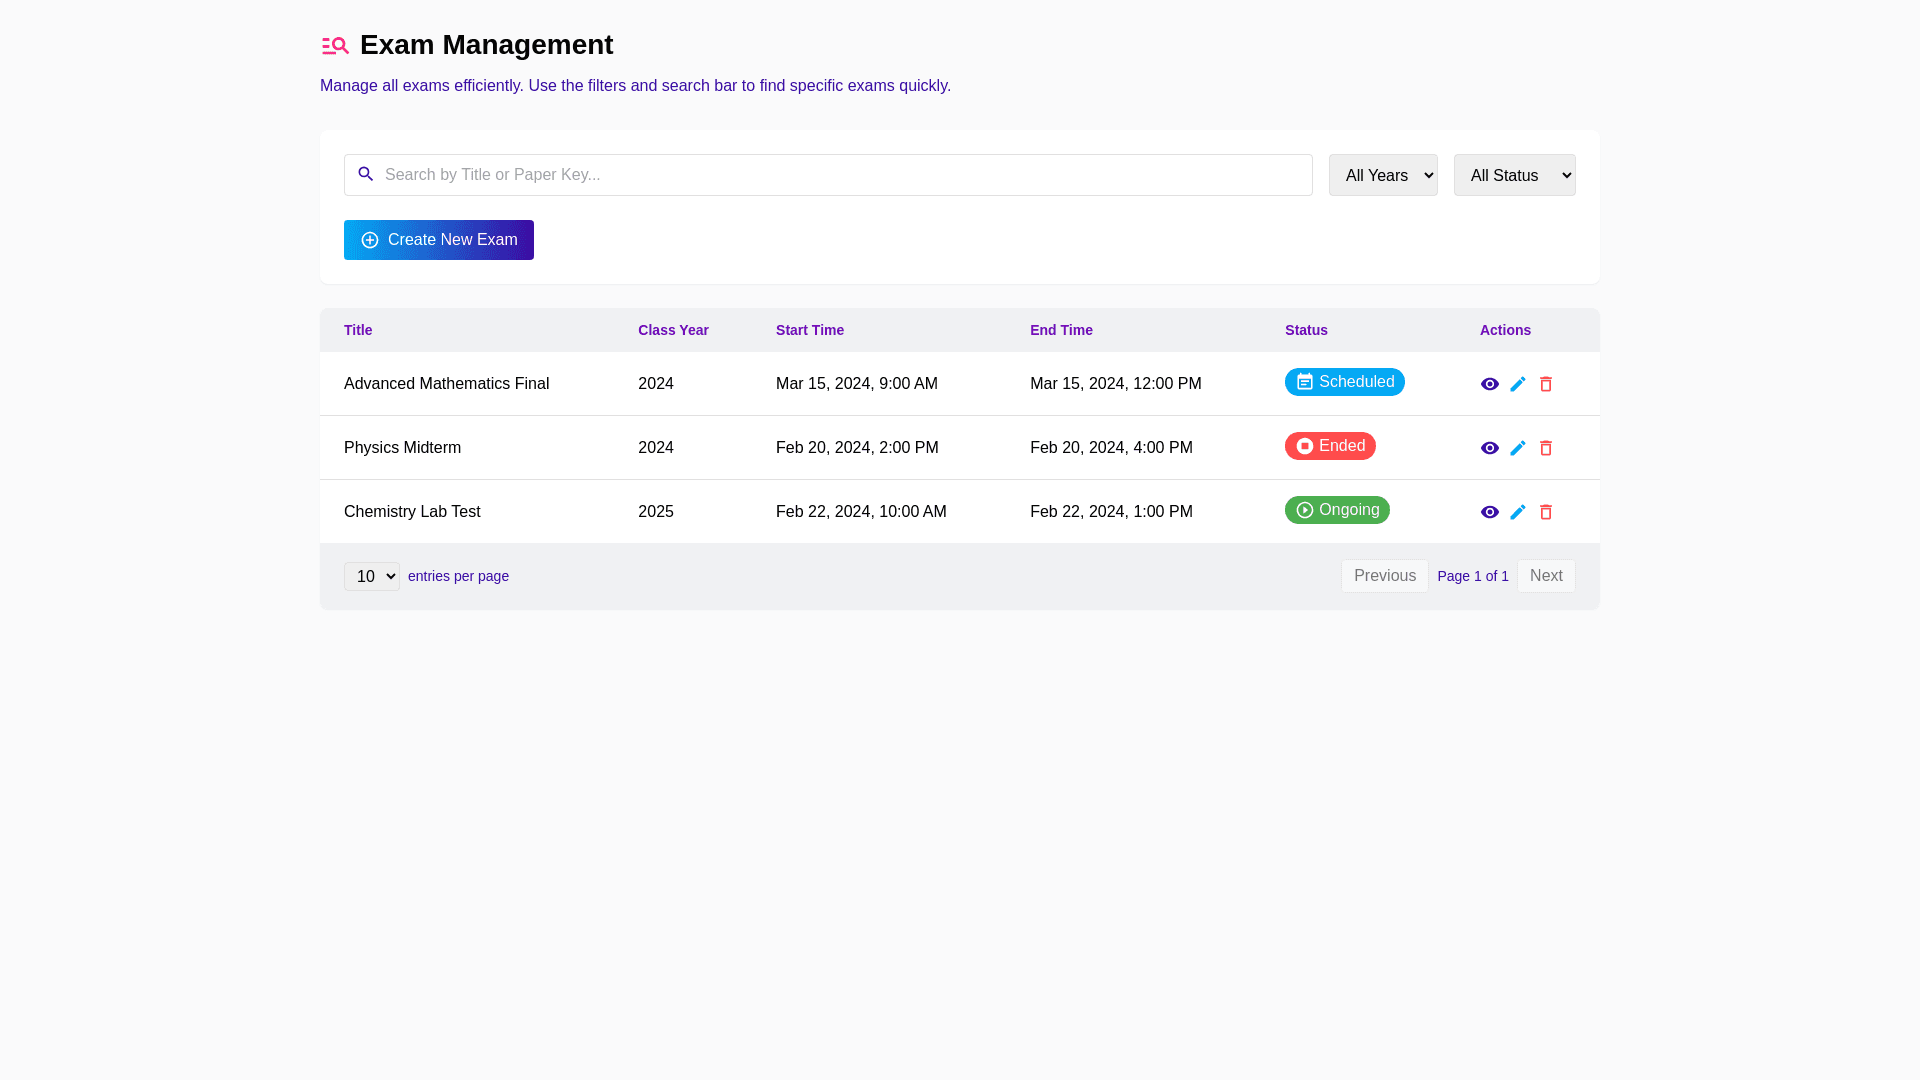The image size is (1920, 1080).
Task: Click the green Ongoing status badge
Action: [1336, 510]
